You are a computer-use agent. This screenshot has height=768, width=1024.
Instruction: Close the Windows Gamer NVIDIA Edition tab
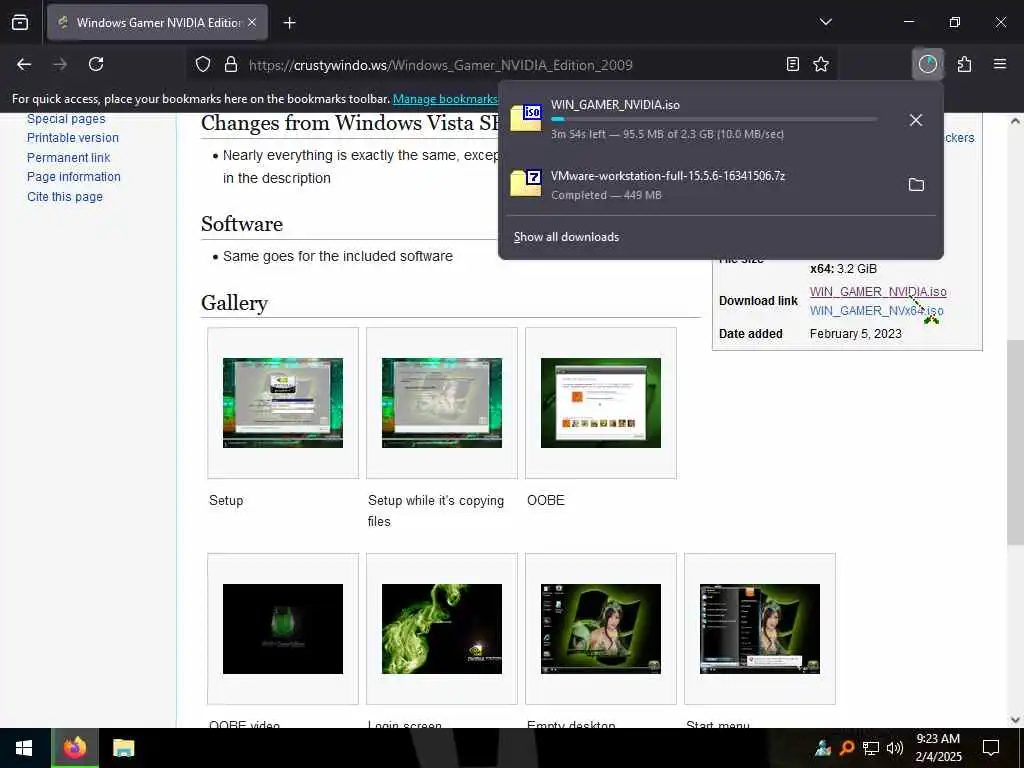(252, 23)
